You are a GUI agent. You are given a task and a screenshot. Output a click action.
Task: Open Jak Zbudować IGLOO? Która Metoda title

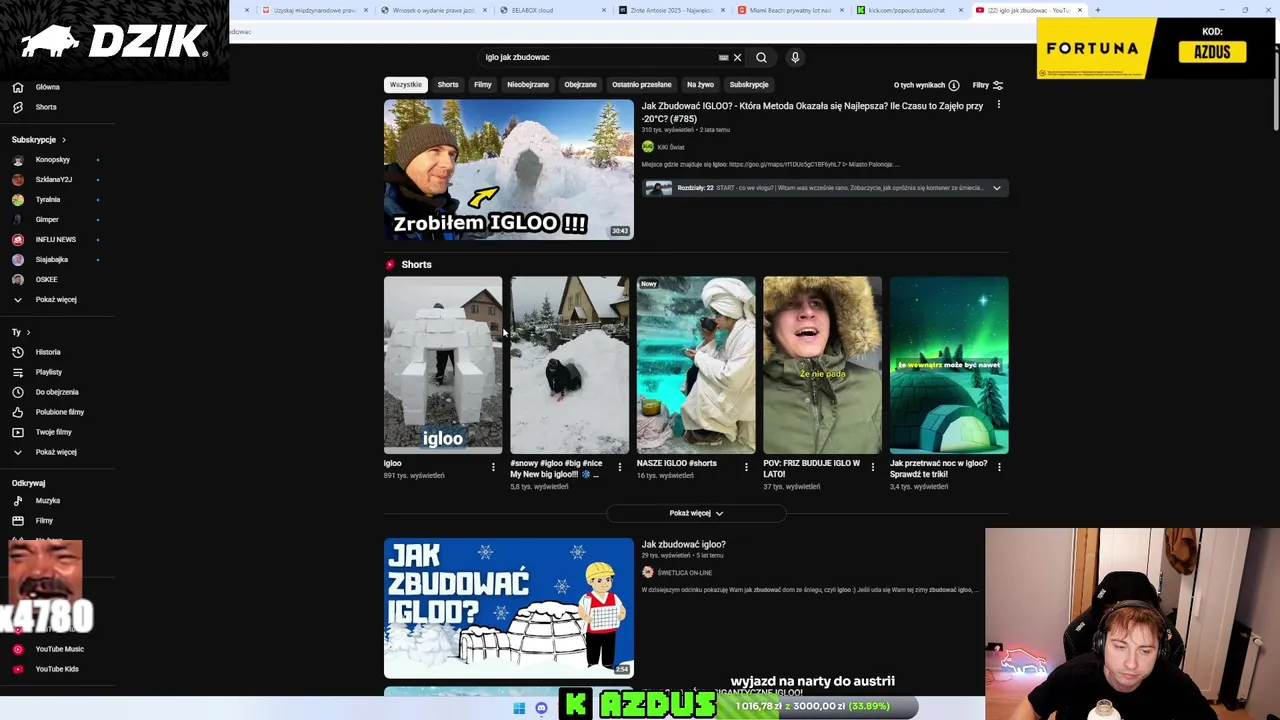(x=812, y=112)
